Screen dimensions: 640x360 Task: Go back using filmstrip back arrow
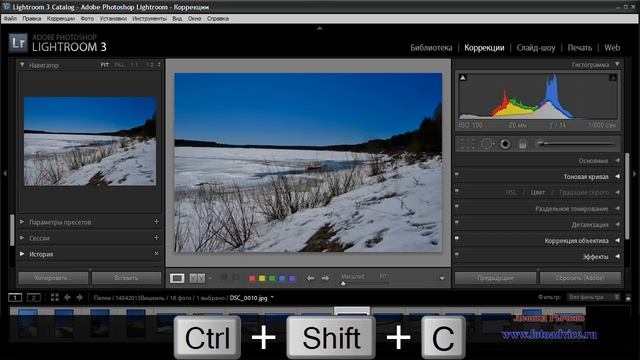point(67,298)
